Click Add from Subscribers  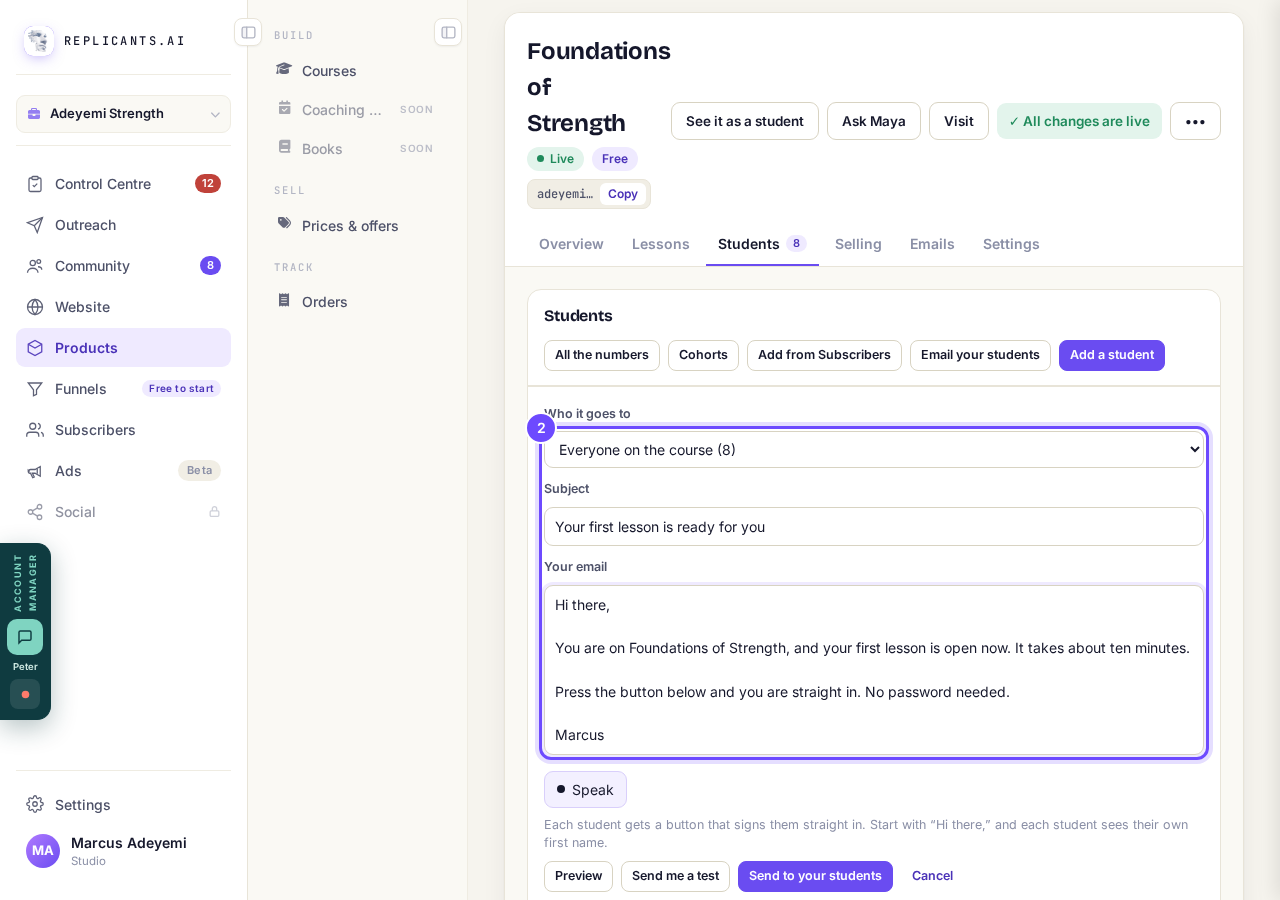pyautogui.click(x=824, y=355)
